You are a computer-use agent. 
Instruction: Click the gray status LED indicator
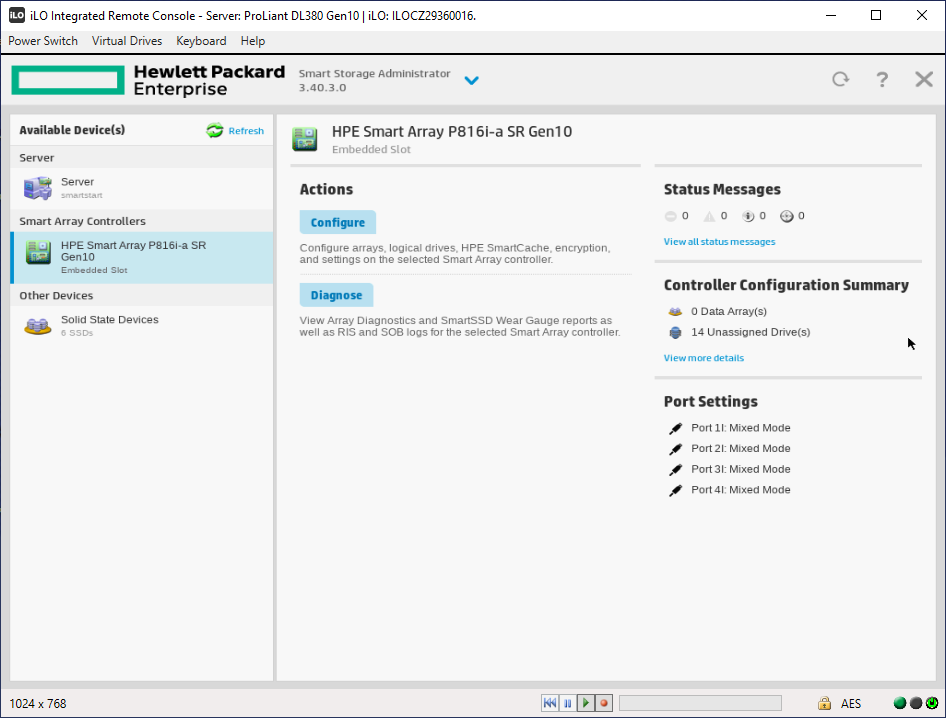[x=916, y=703]
